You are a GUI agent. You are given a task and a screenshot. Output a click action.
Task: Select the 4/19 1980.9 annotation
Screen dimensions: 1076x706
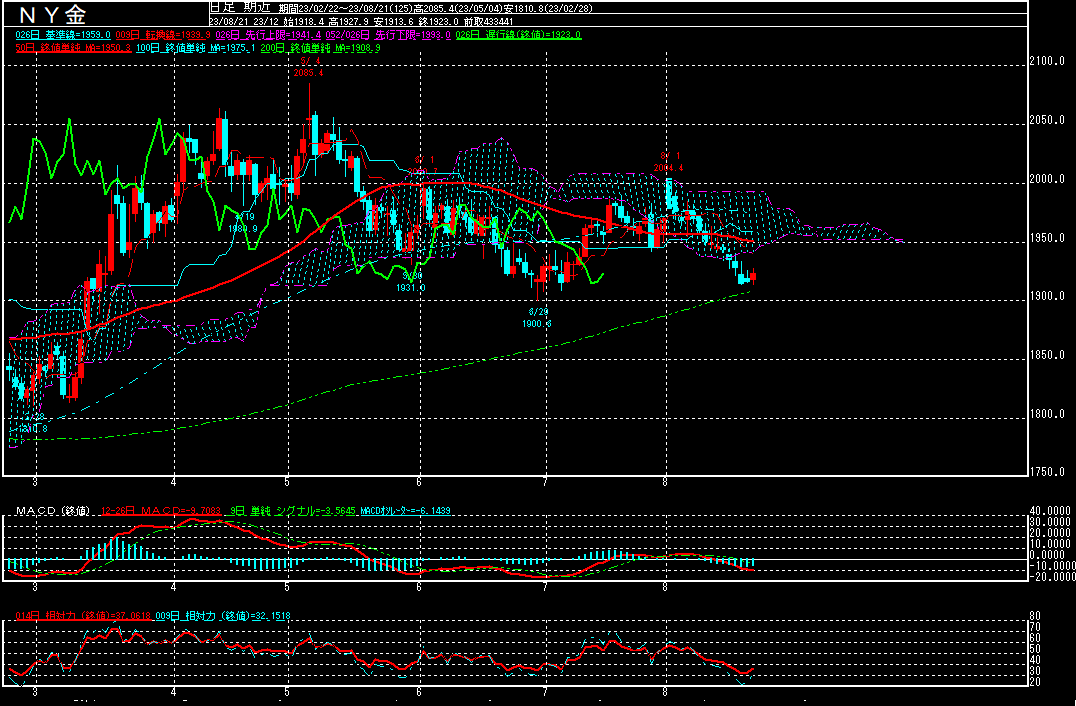click(243, 223)
